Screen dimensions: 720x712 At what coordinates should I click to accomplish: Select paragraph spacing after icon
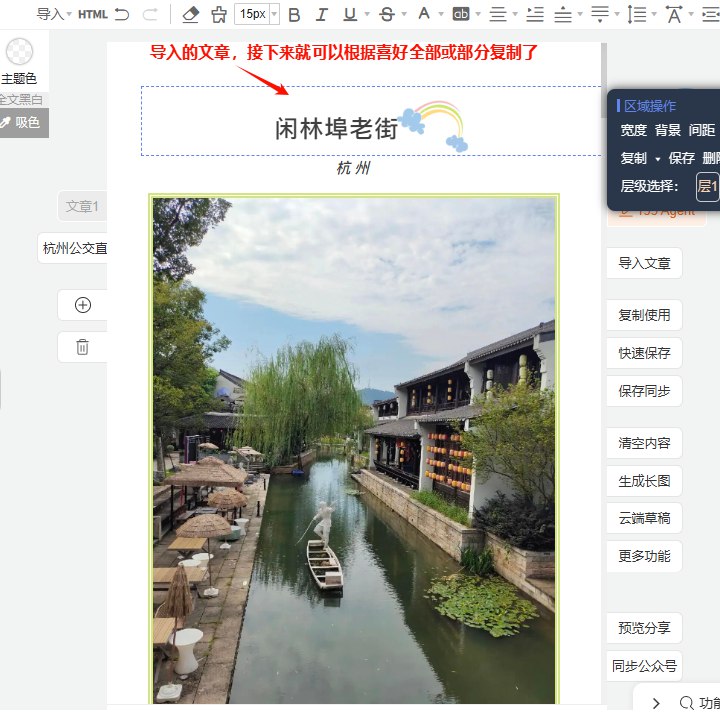click(600, 15)
